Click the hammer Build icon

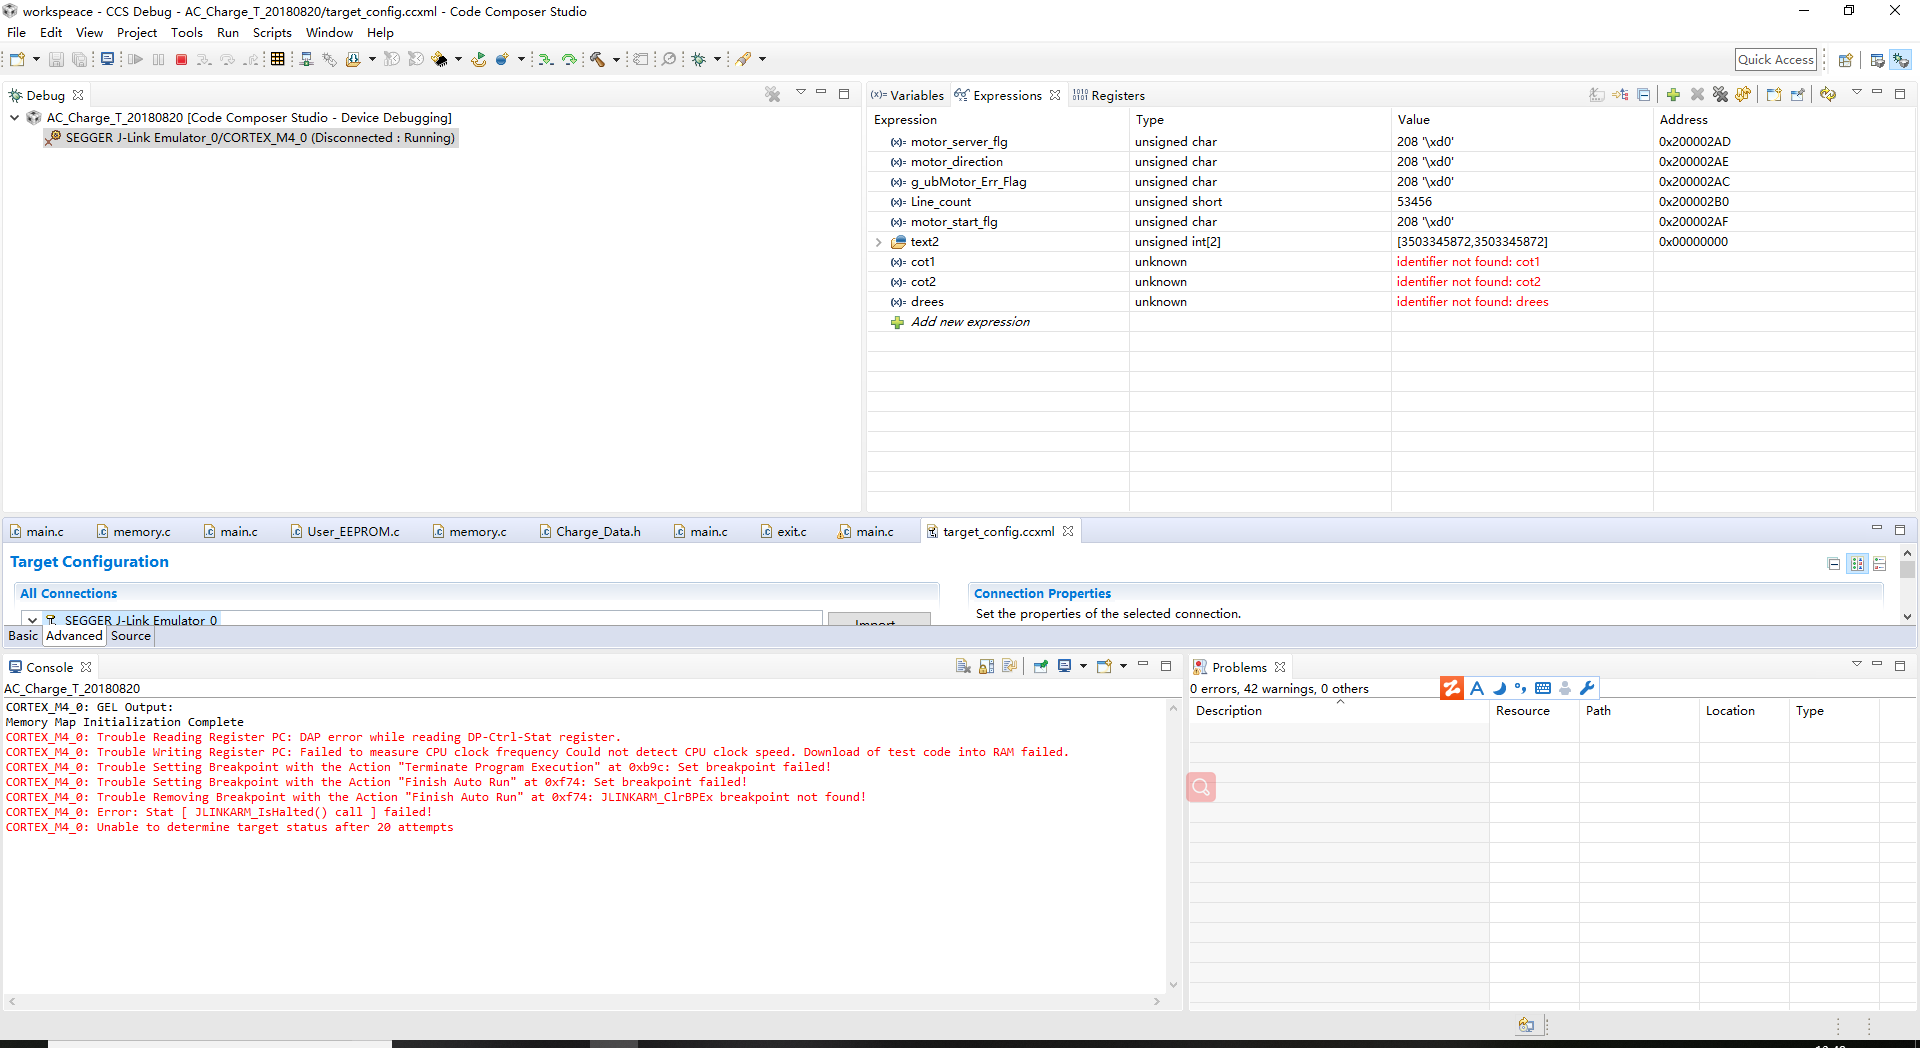pyautogui.click(x=597, y=60)
